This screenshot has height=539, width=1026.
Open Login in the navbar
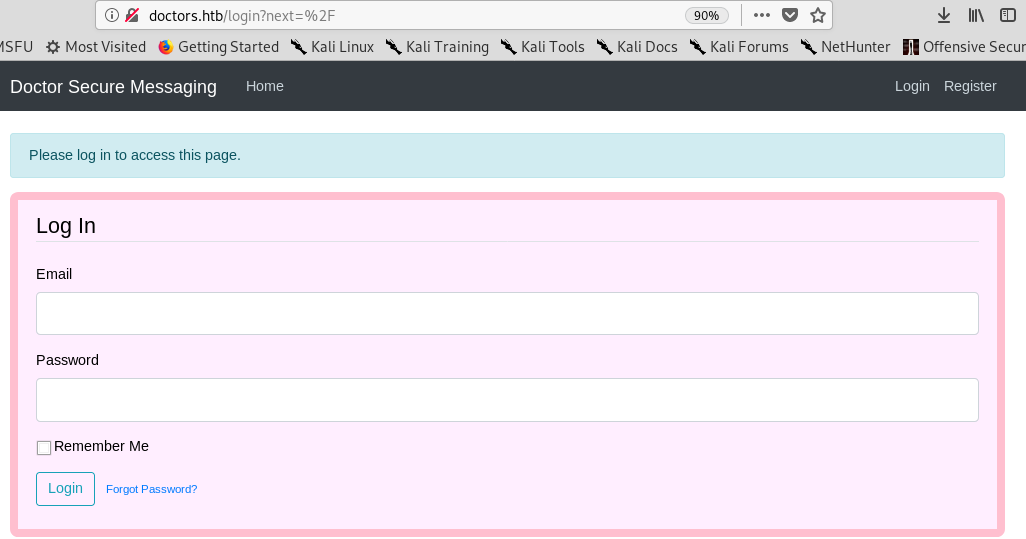[x=912, y=86]
